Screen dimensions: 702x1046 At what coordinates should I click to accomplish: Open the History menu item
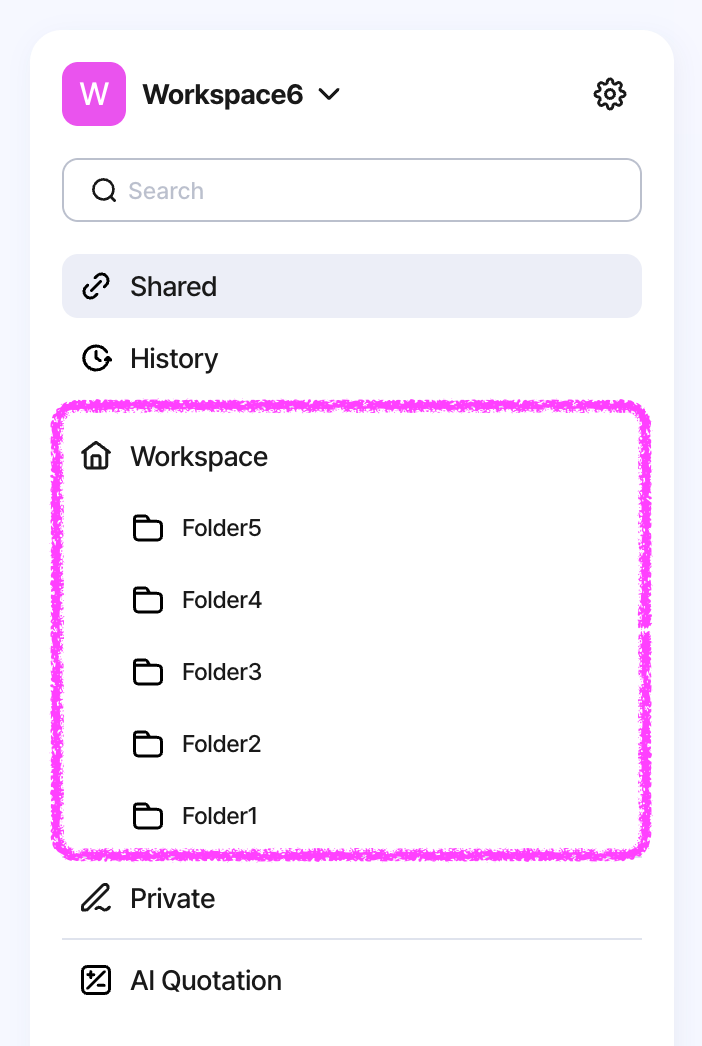(x=352, y=358)
